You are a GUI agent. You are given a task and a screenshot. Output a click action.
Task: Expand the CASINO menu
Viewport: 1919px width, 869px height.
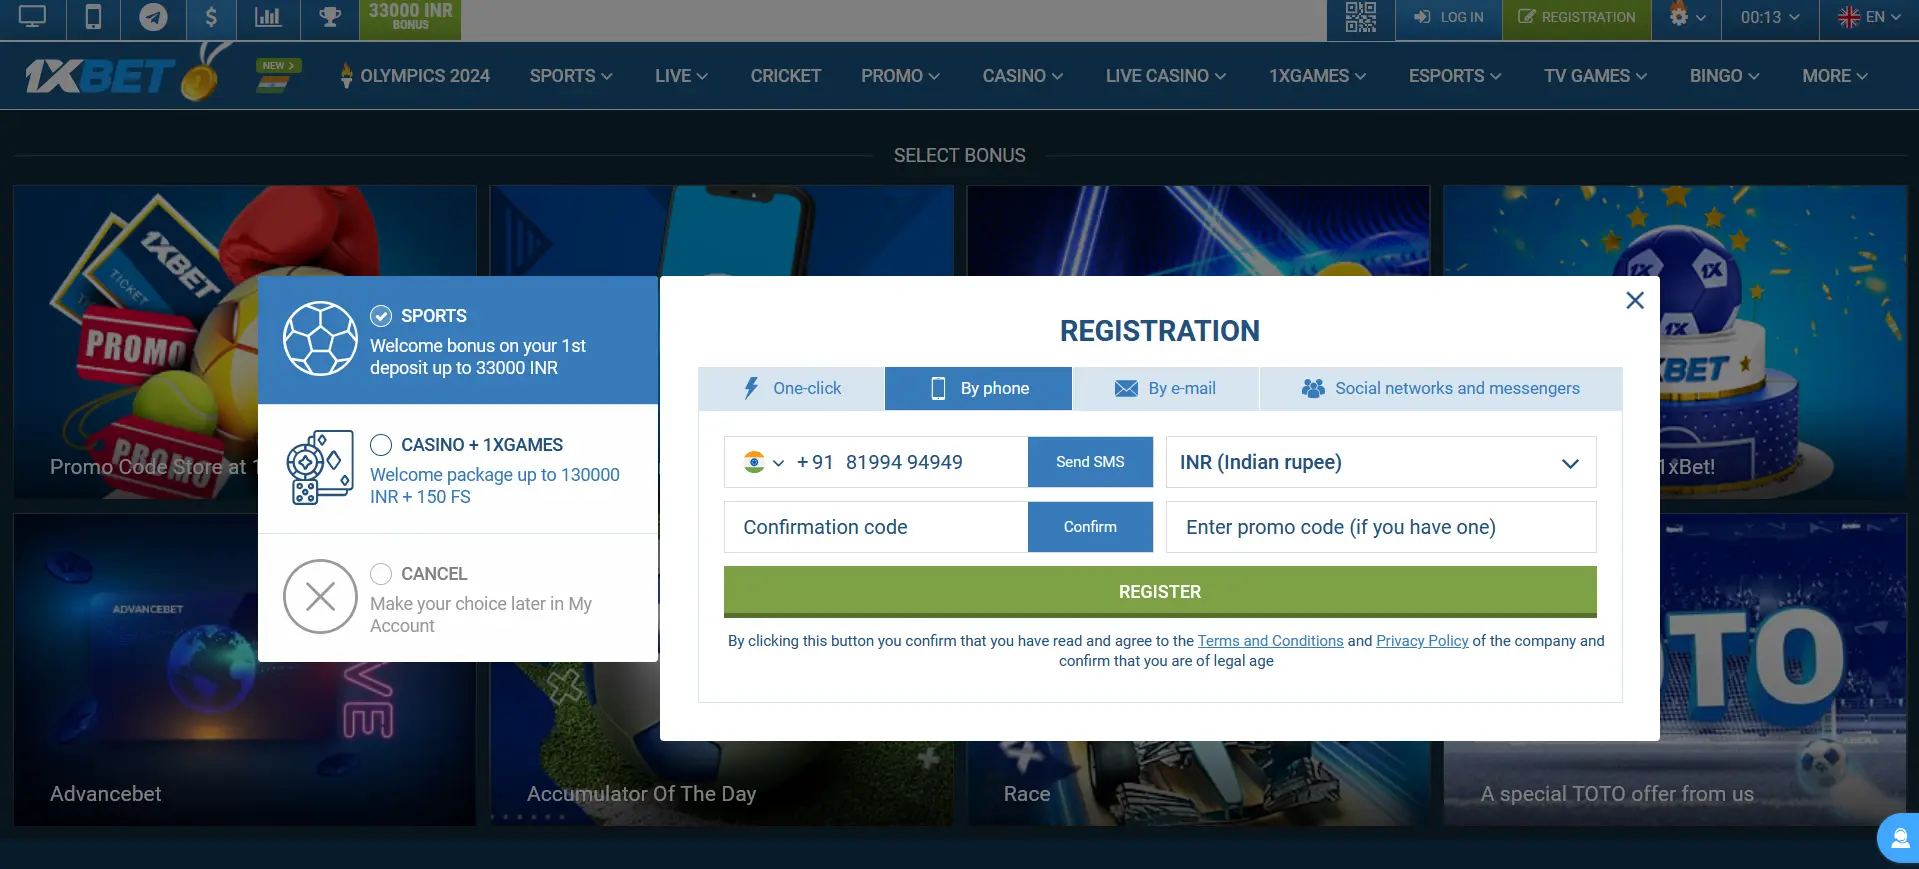(1022, 76)
